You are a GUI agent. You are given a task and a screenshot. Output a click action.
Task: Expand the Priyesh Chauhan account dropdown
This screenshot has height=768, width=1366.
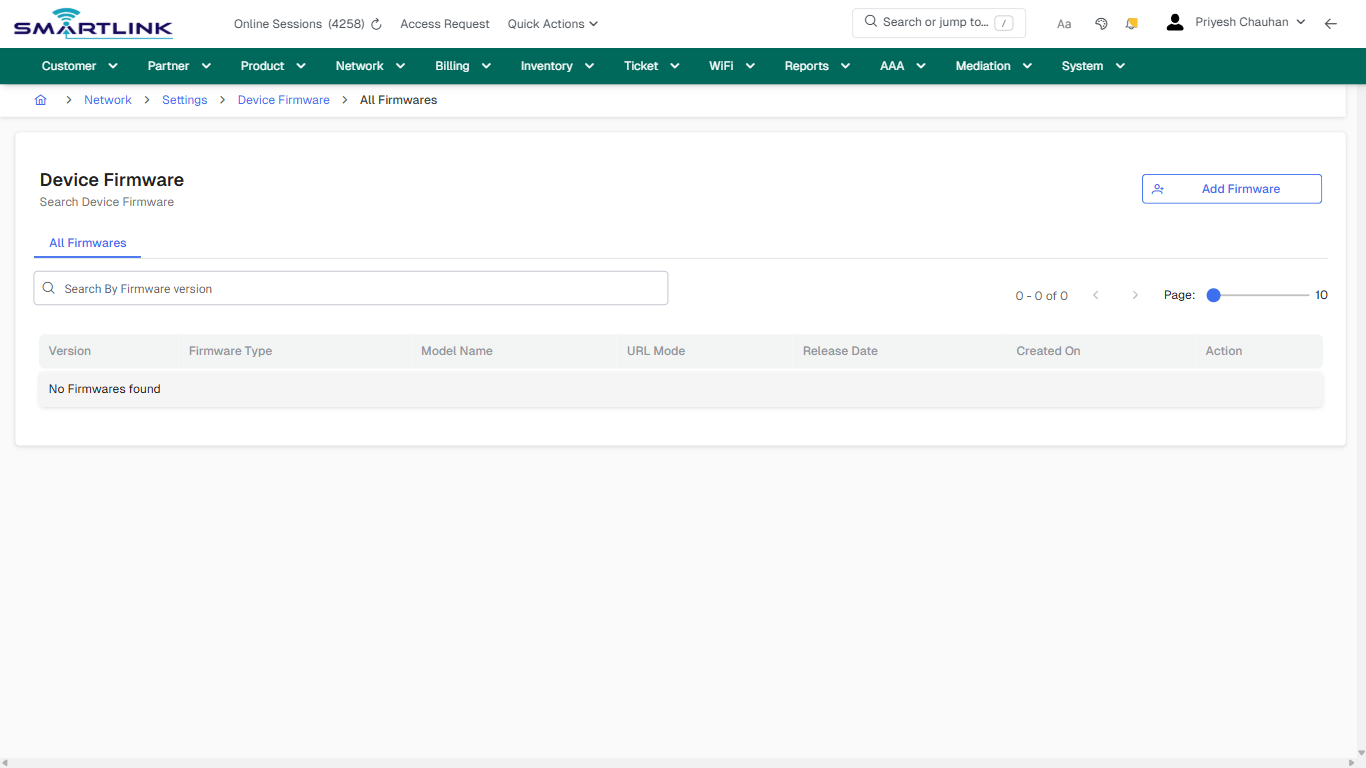pyautogui.click(x=1301, y=21)
